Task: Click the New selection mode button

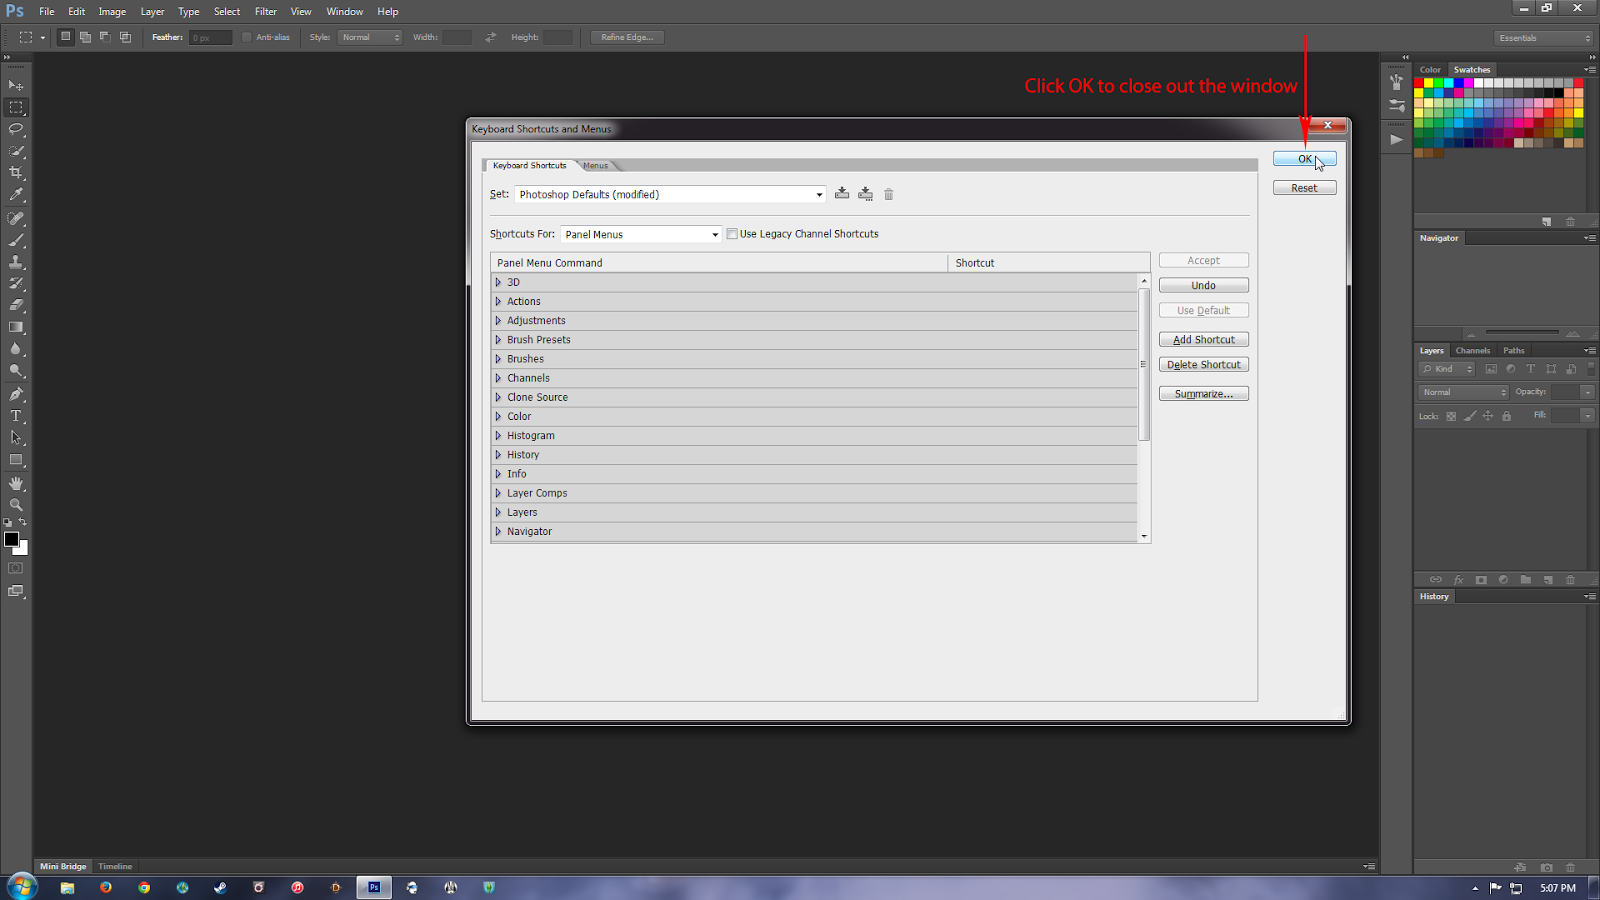Action: pyautogui.click(x=66, y=37)
